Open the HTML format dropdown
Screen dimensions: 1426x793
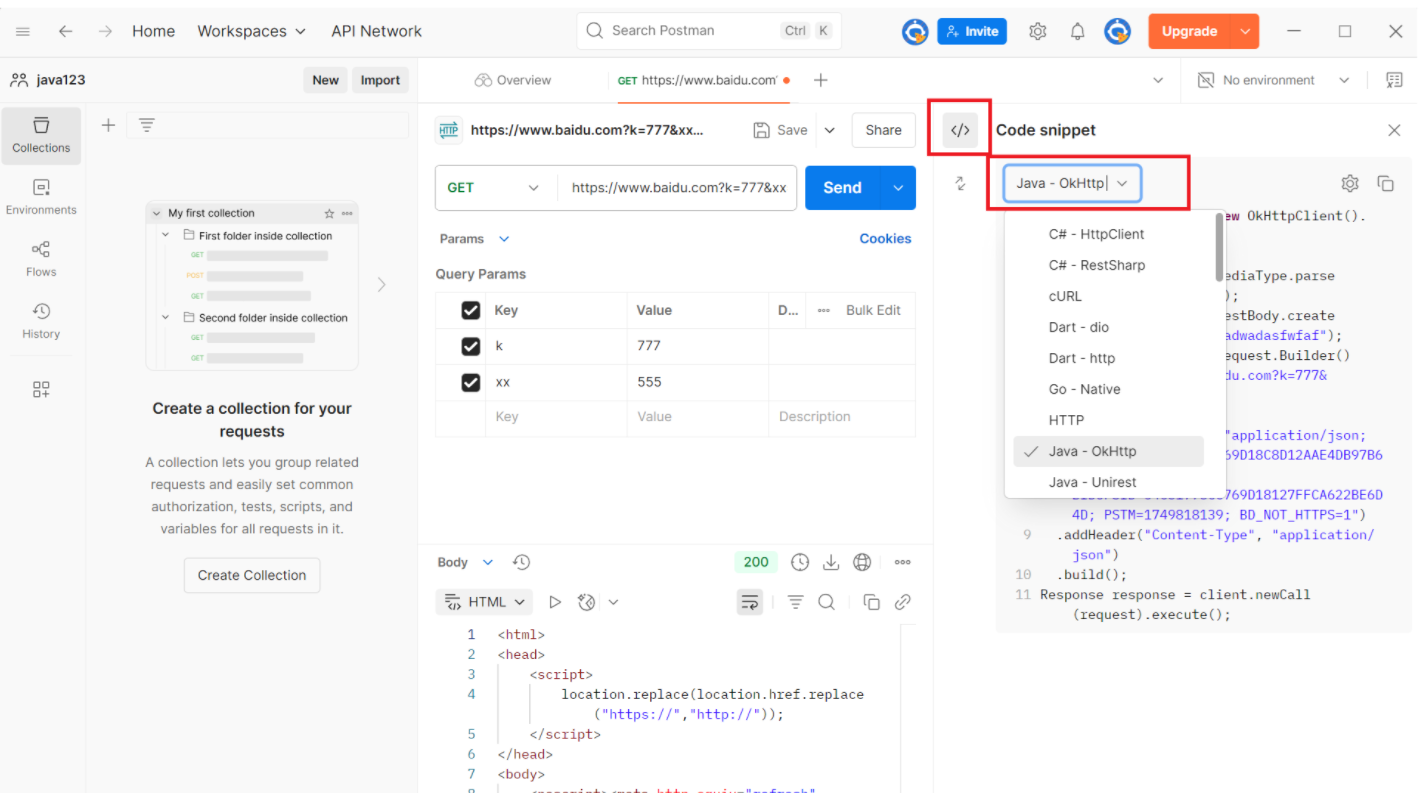point(484,602)
